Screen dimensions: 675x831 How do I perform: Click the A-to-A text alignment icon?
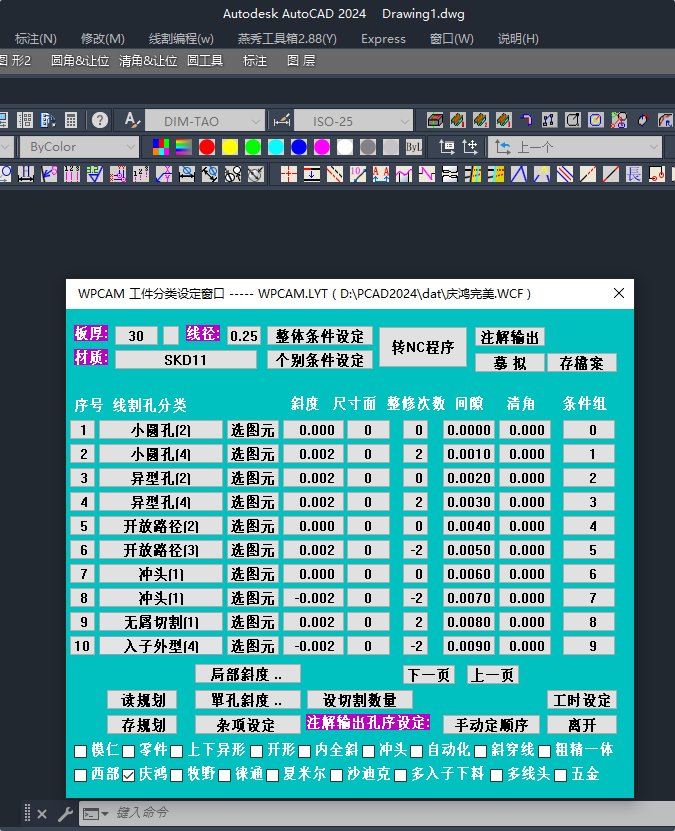coord(380,174)
